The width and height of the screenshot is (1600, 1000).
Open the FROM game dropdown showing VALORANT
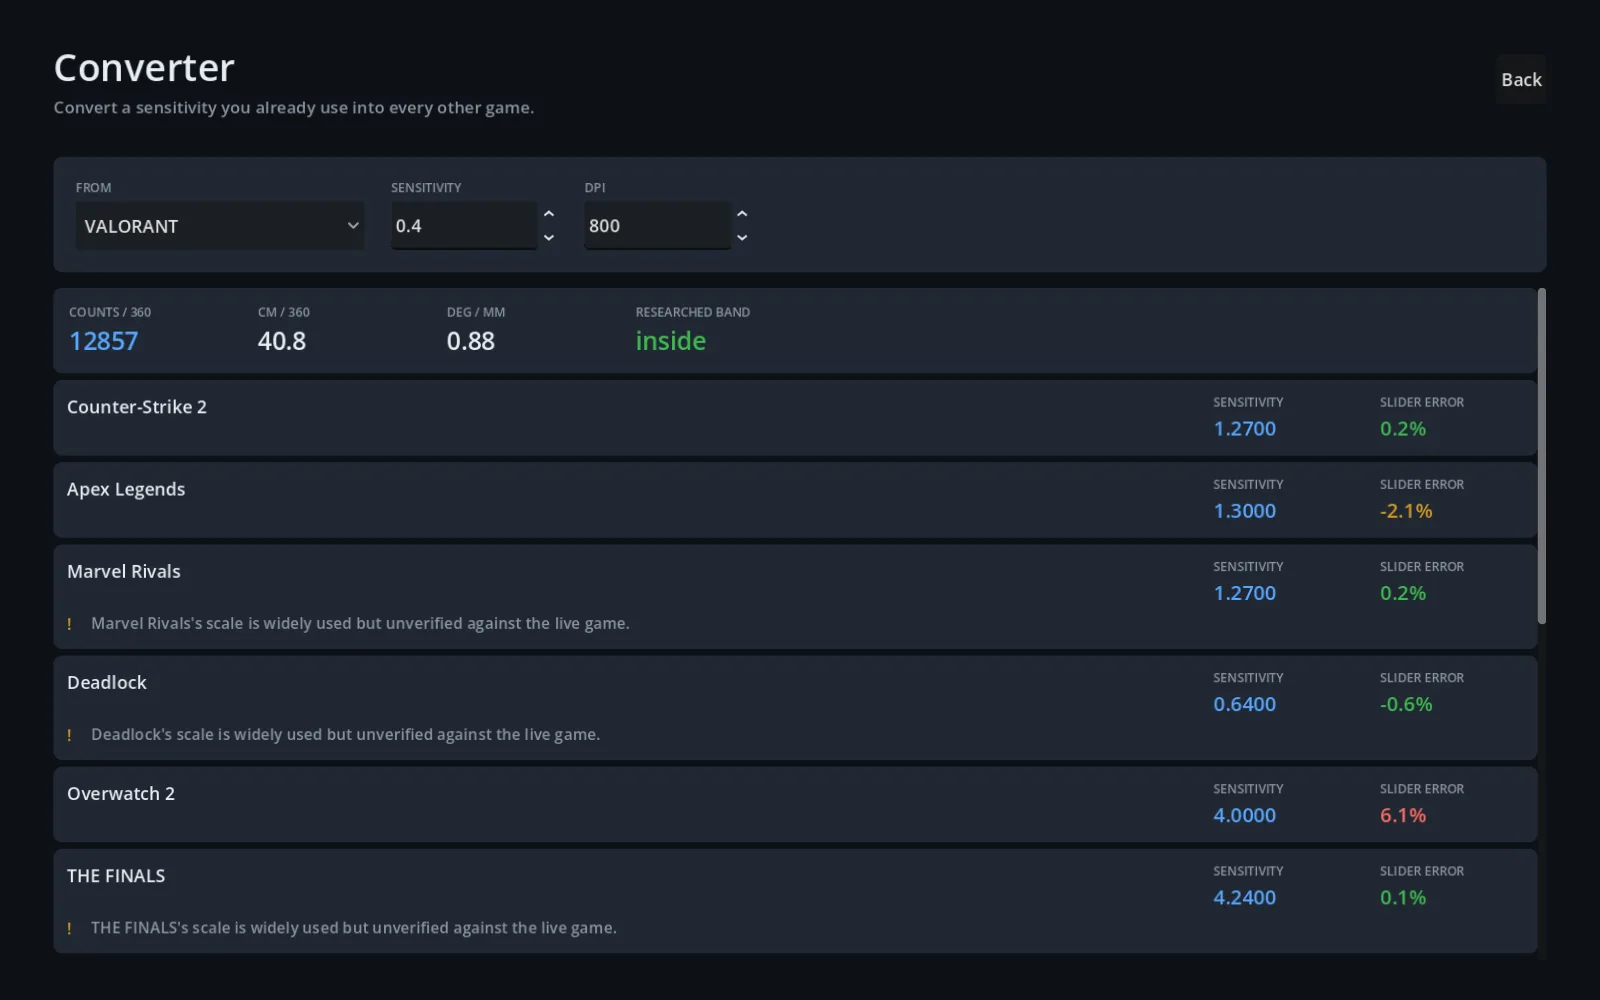tap(220, 226)
